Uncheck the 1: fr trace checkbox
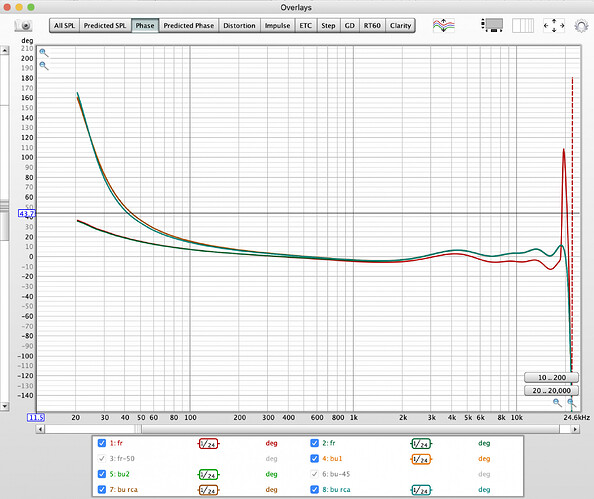 [x=102, y=443]
